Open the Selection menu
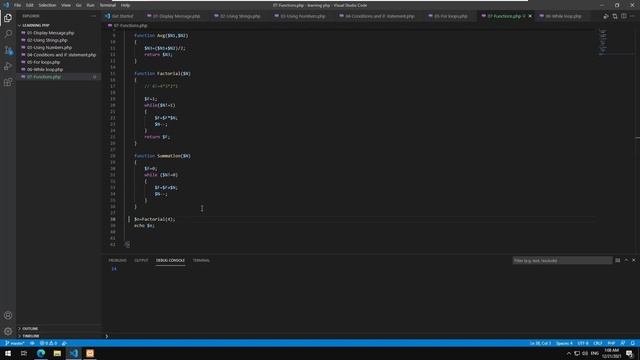Screen dimensions: 640x360 click(47, 5)
